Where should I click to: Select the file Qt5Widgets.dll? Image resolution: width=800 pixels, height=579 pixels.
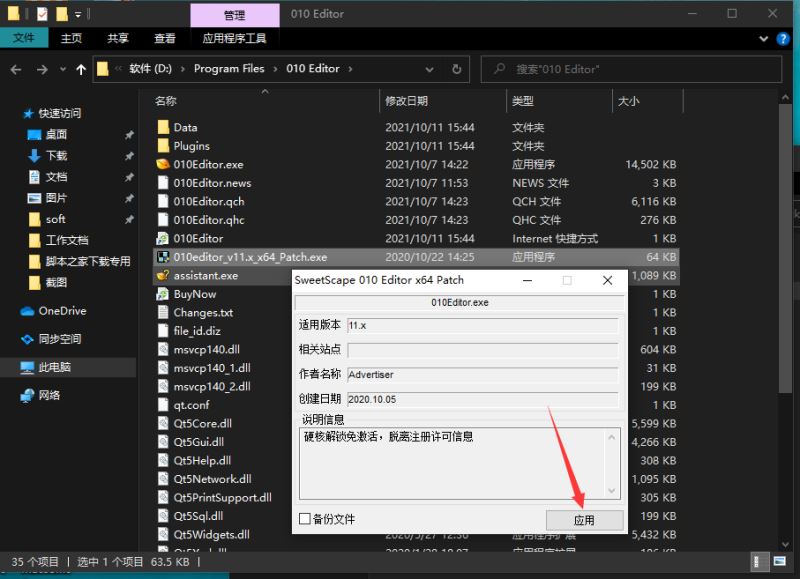[211, 535]
